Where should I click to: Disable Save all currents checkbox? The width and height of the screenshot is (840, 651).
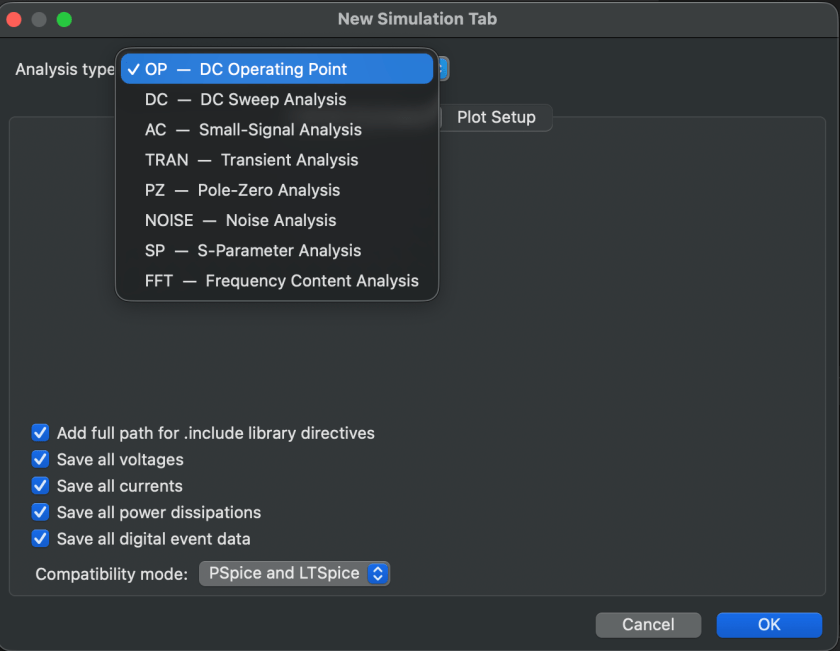[x=41, y=486]
